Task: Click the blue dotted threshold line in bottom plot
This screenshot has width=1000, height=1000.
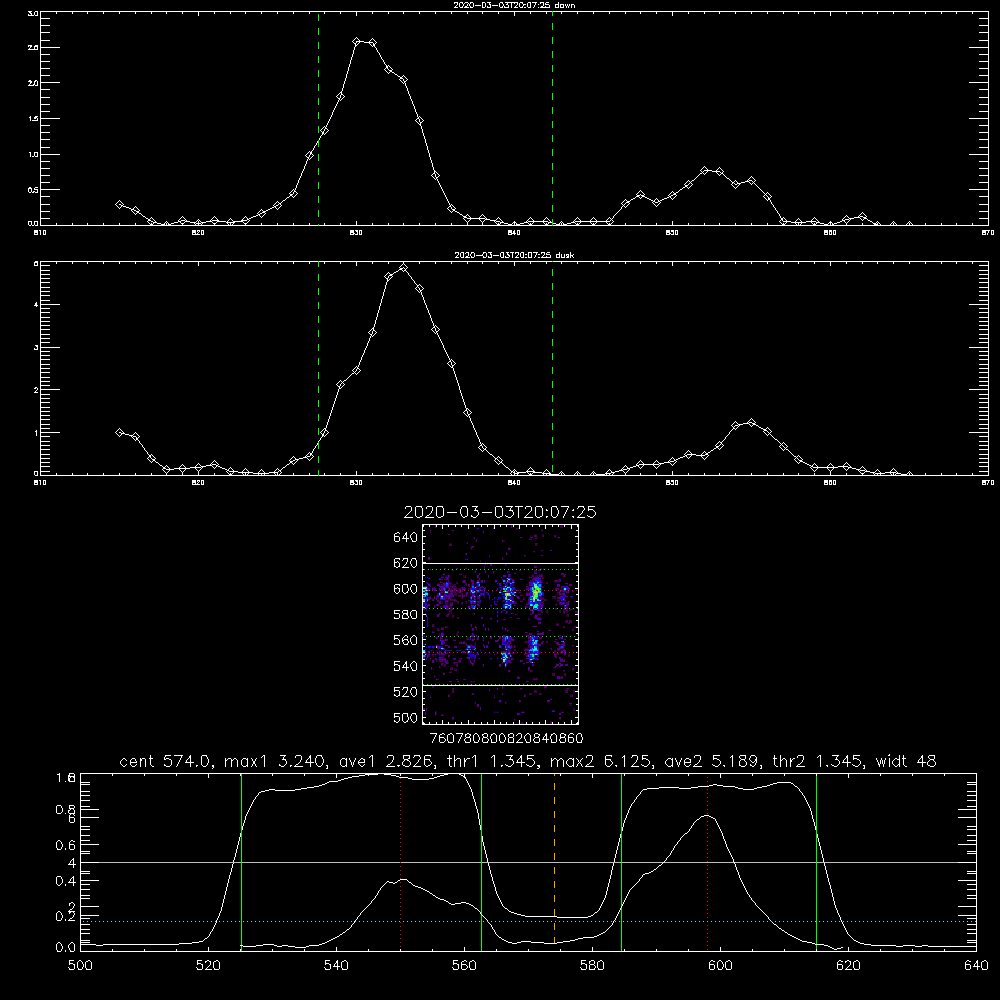Action: [528, 922]
